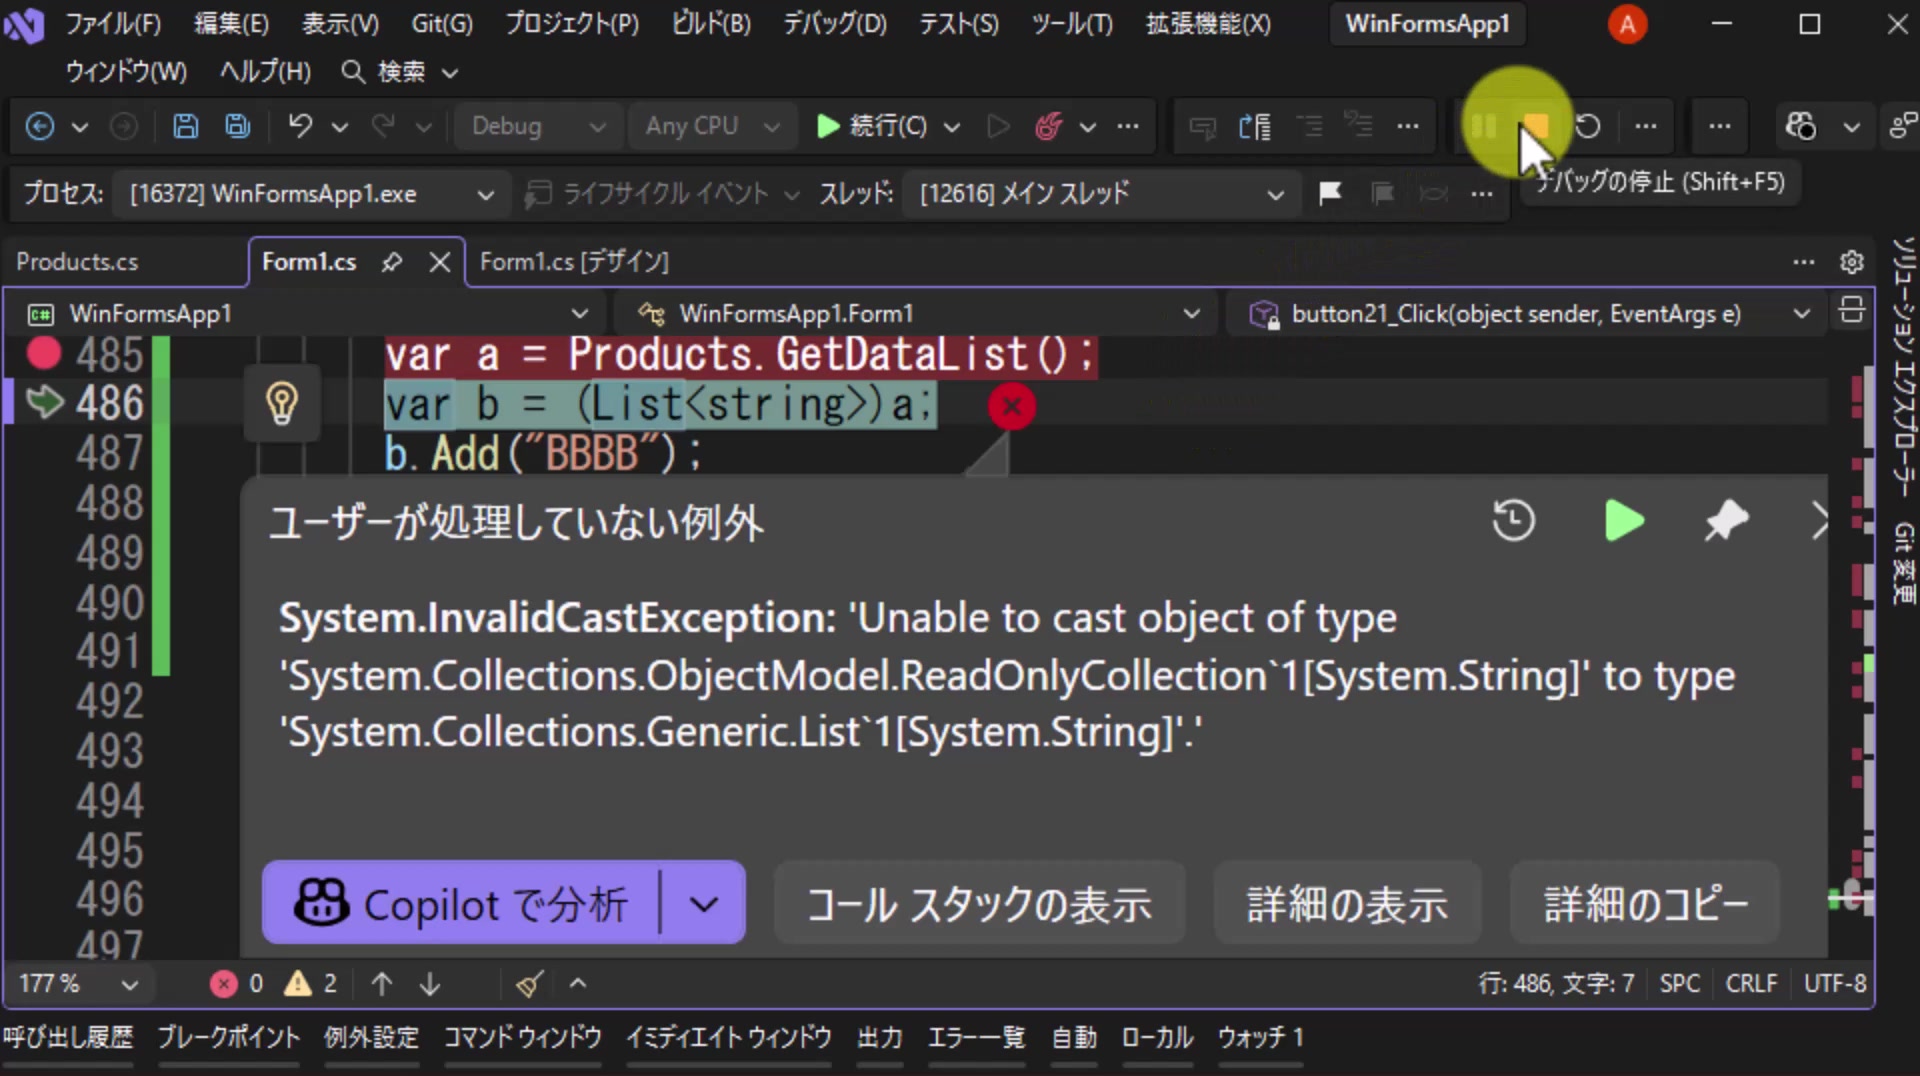Viewport: 1920px width, 1076px height.
Task: Open the button21_Click member dropdown
Action: (x=1528, y=314)
